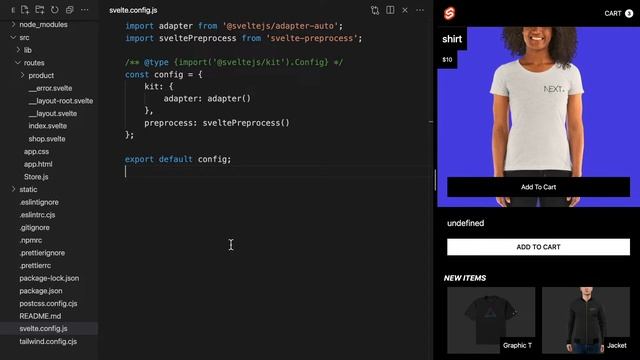The height and width of the screenshot is (360, 640).
Task: Open postcss.config.cjs file
Action: (x=48, y=303)
